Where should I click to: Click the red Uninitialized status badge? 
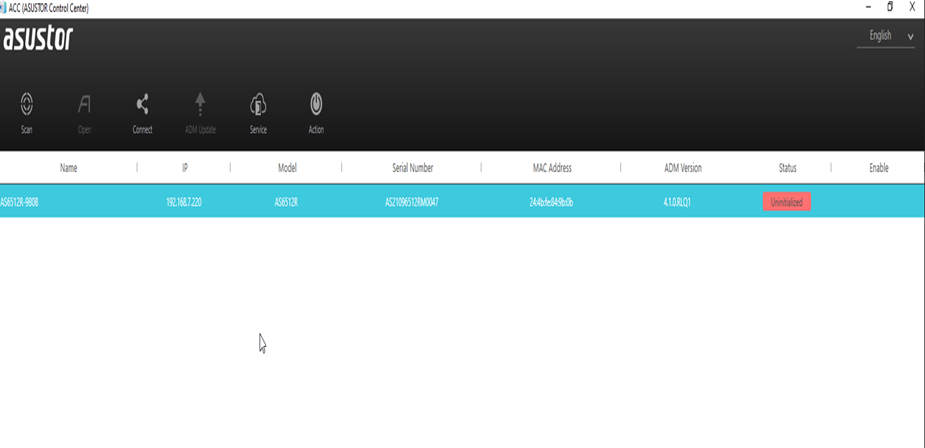coord(786,201)
